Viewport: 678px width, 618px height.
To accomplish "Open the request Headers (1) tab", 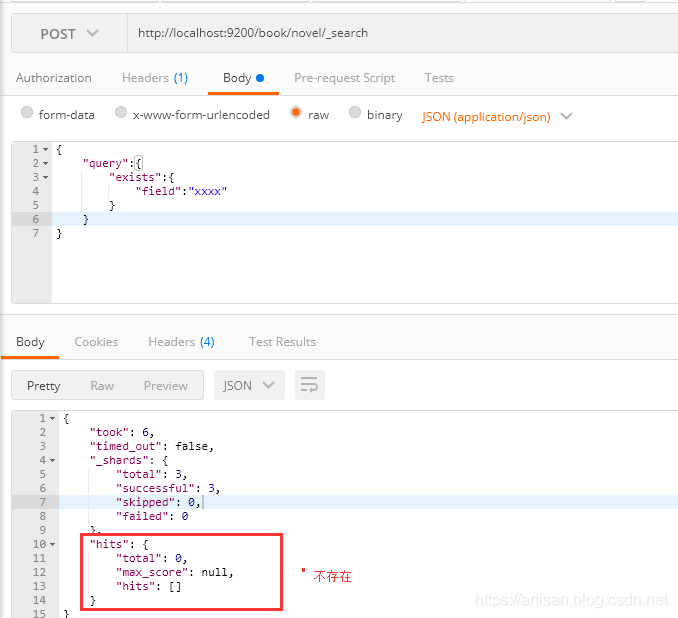I will (154, 78).
